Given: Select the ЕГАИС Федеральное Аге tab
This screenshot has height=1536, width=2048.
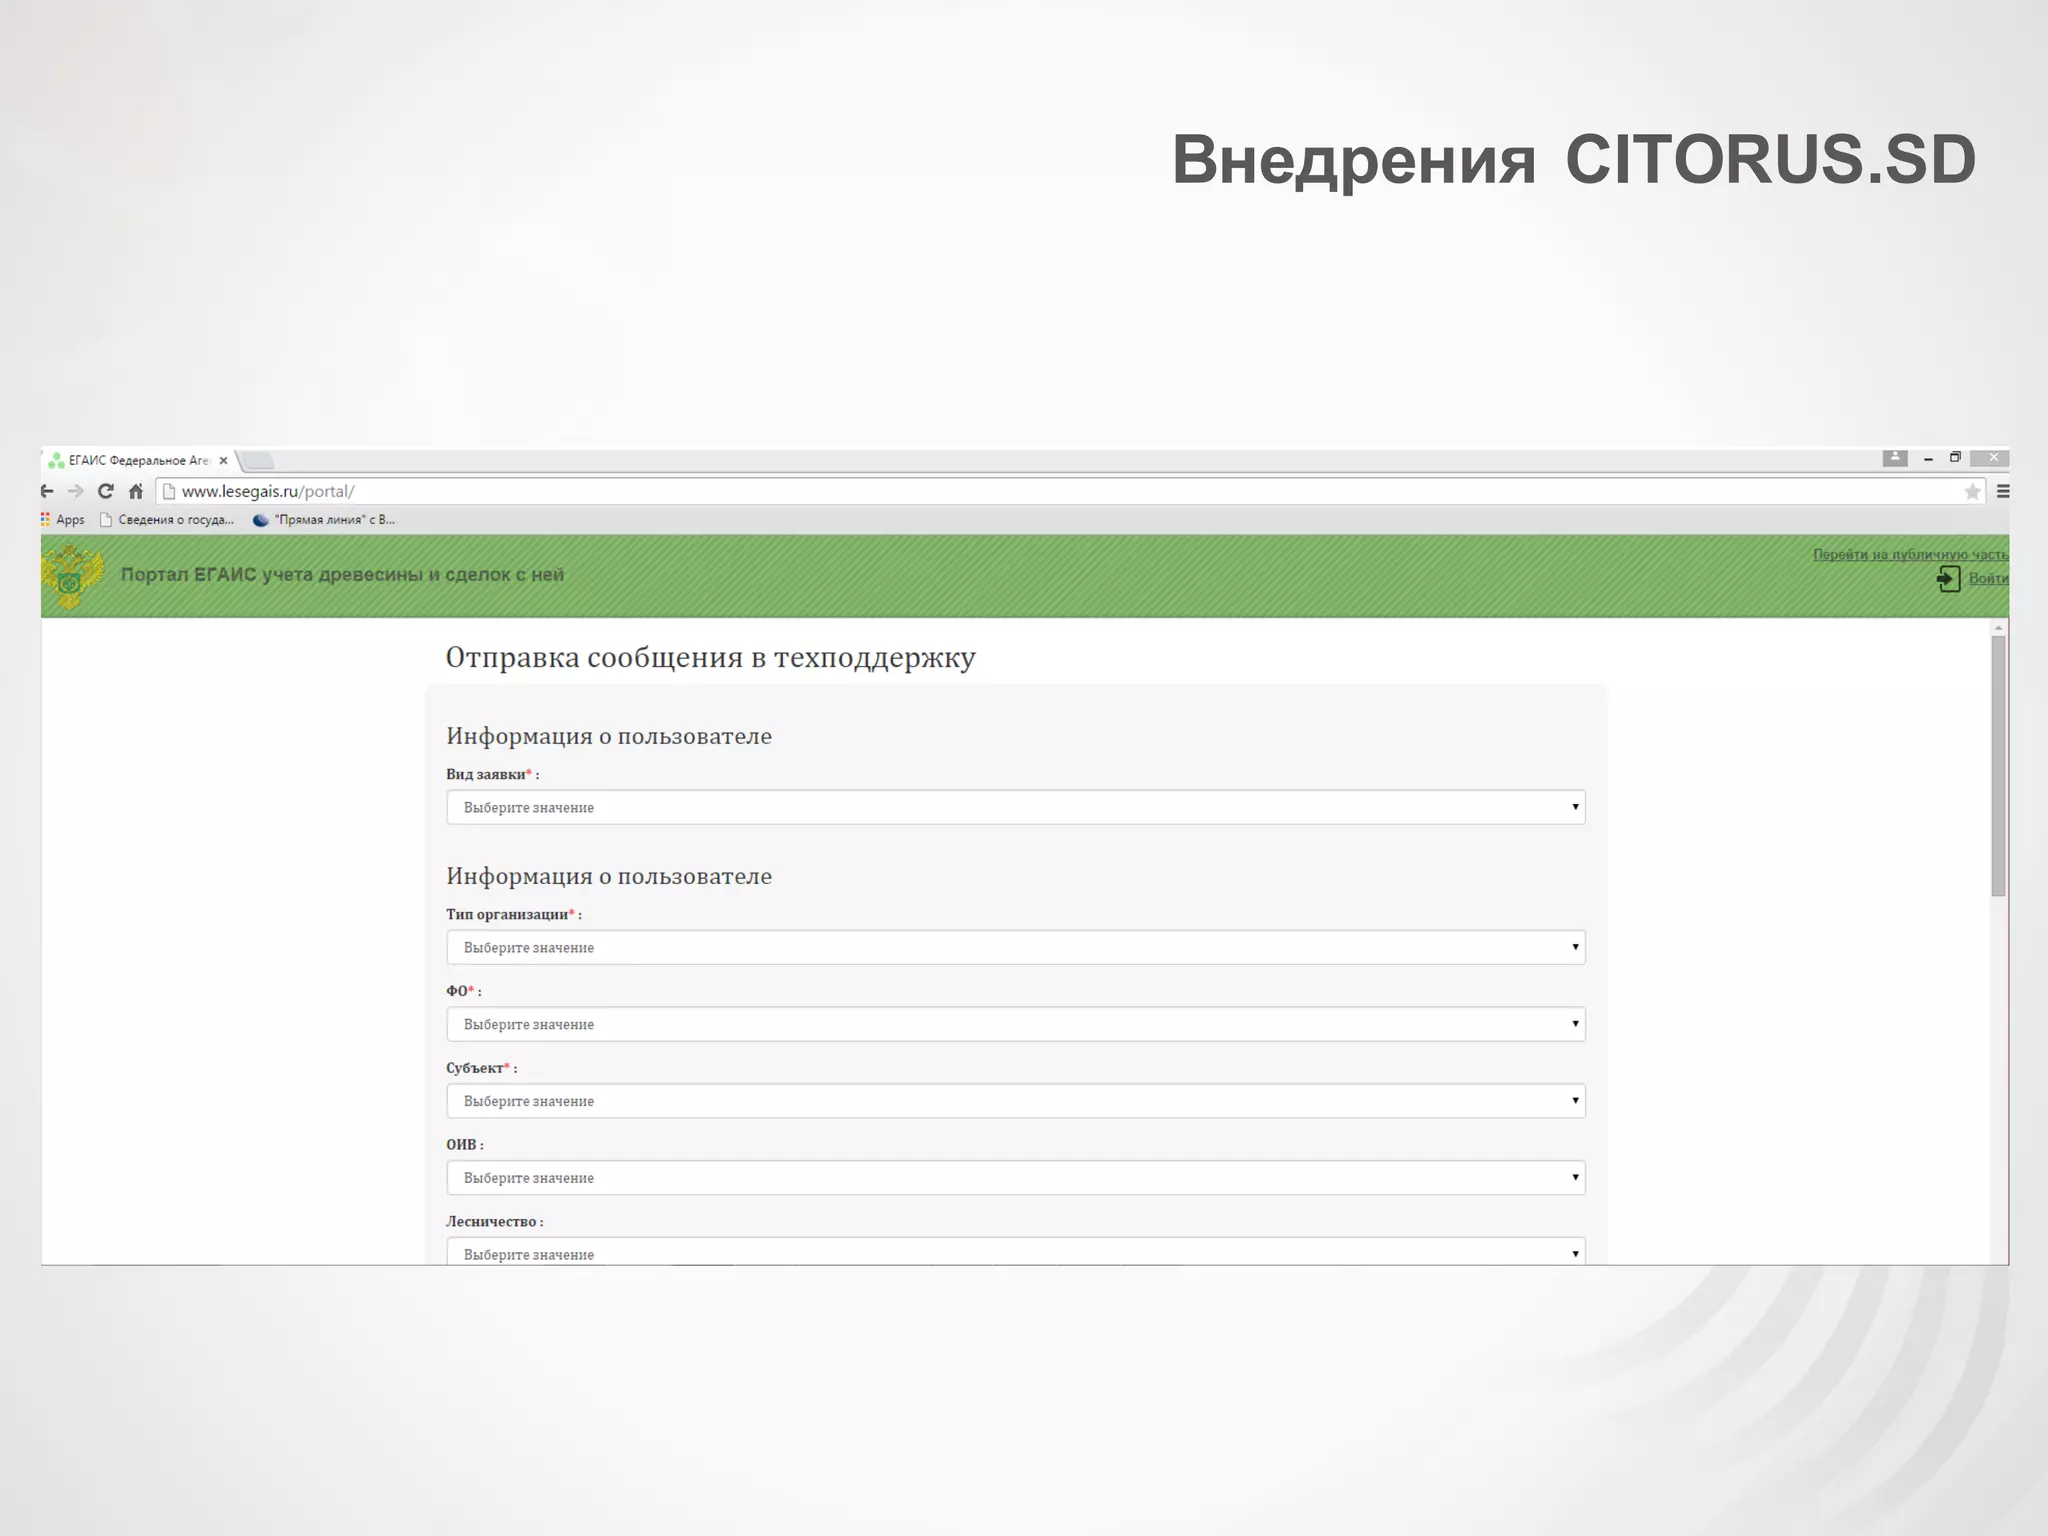Looking at the screenshot, I should pos(138,460).
